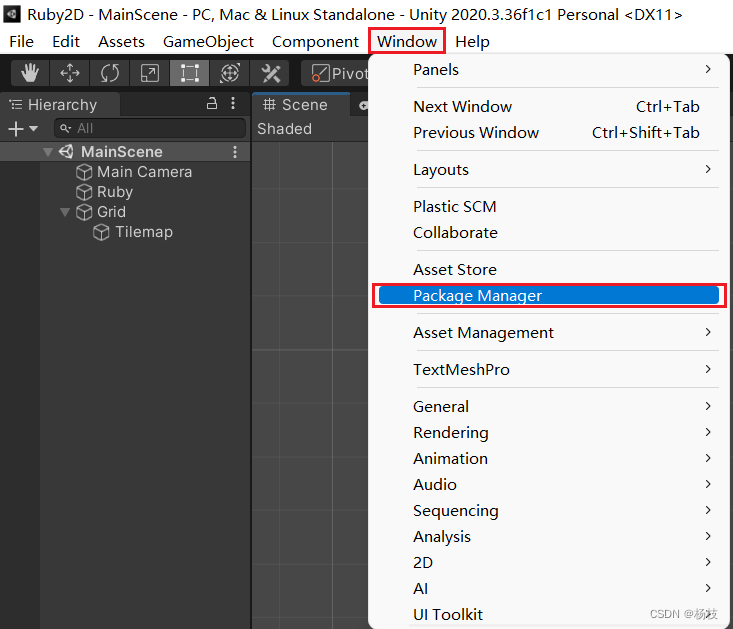Choose Previous Window

pyautogui.click(x=548, y=133)
